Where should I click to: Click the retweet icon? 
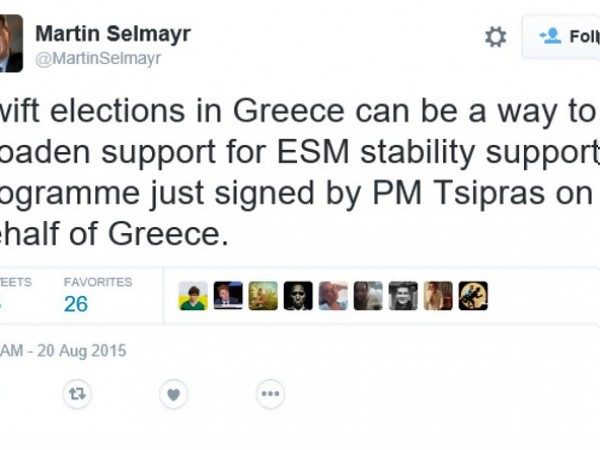[x=77, y=394]
